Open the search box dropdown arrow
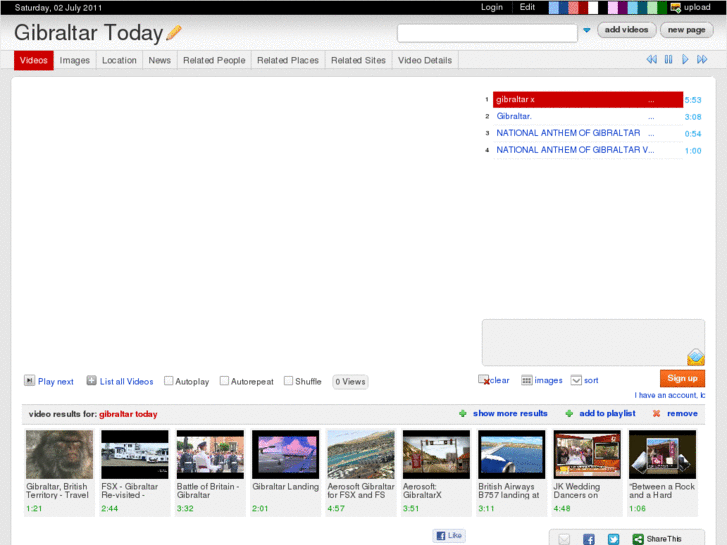Screen dimensions: 727x545 [587, 30]
